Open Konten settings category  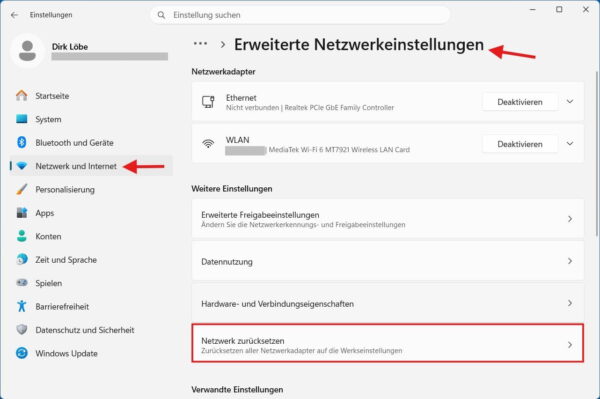(91, 236)
